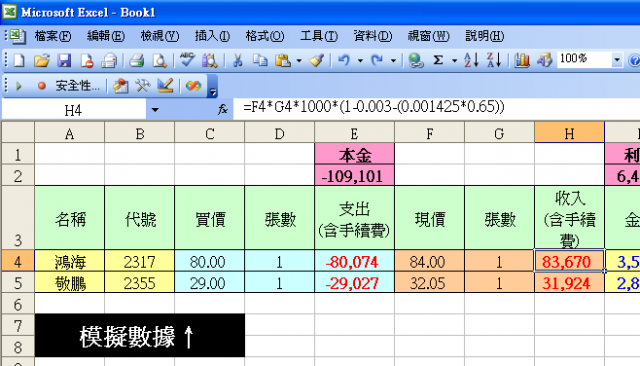
Task: Select pink cell showing -109,101
Action: (354, 176)
